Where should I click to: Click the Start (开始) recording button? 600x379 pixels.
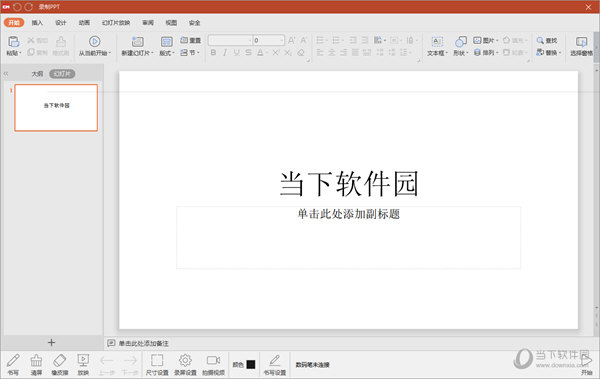(587, 364)
